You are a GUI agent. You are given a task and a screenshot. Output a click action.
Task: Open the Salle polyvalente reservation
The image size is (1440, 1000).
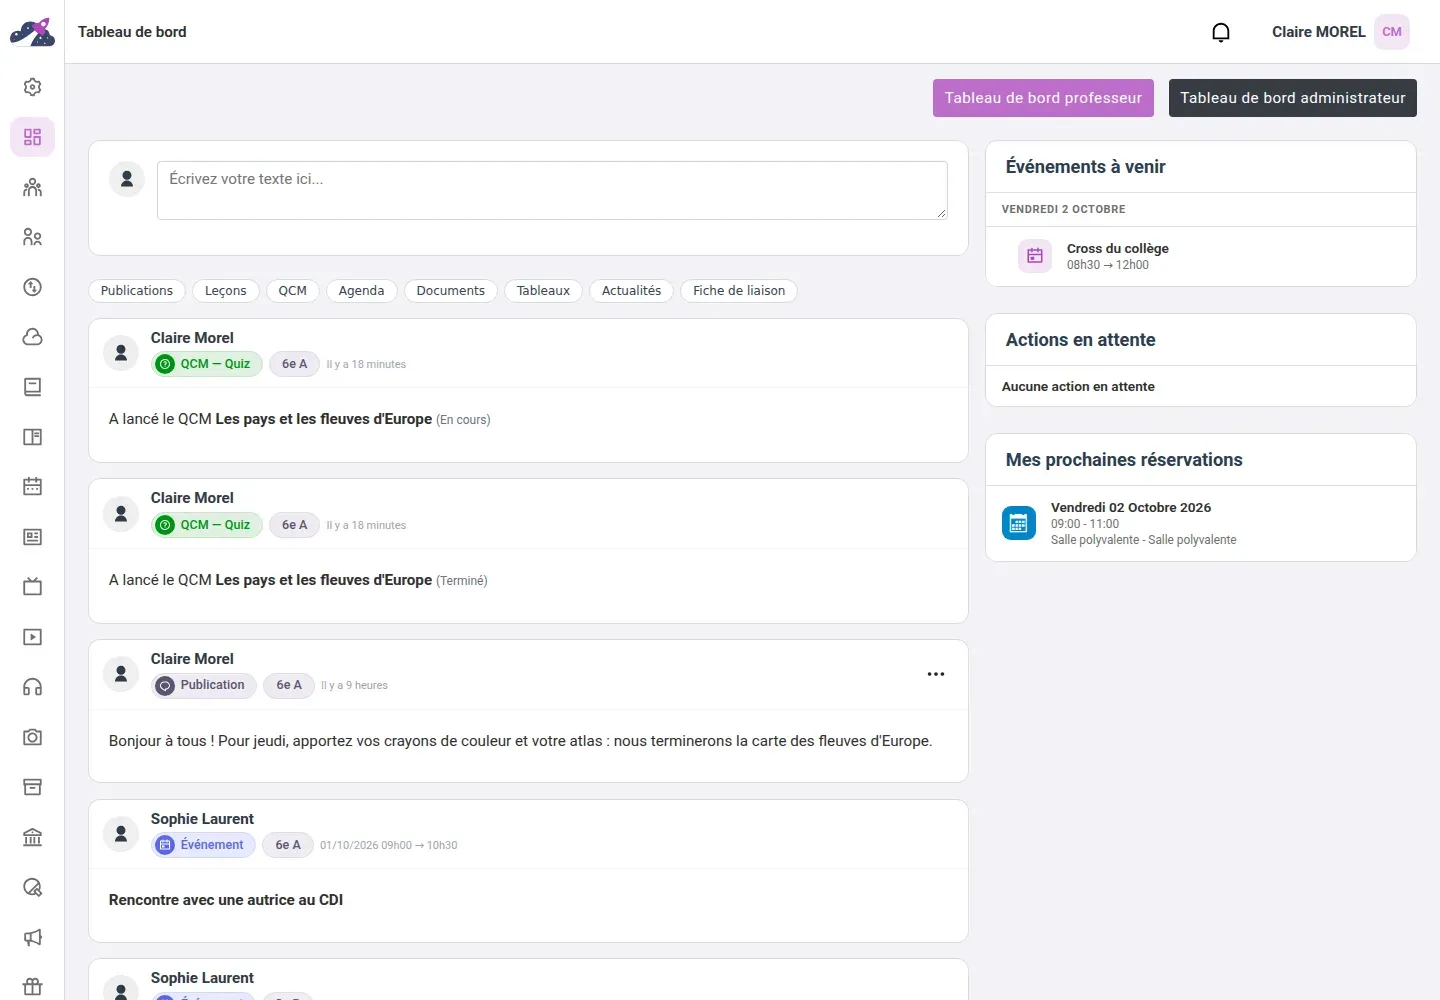coord(1201,523)
